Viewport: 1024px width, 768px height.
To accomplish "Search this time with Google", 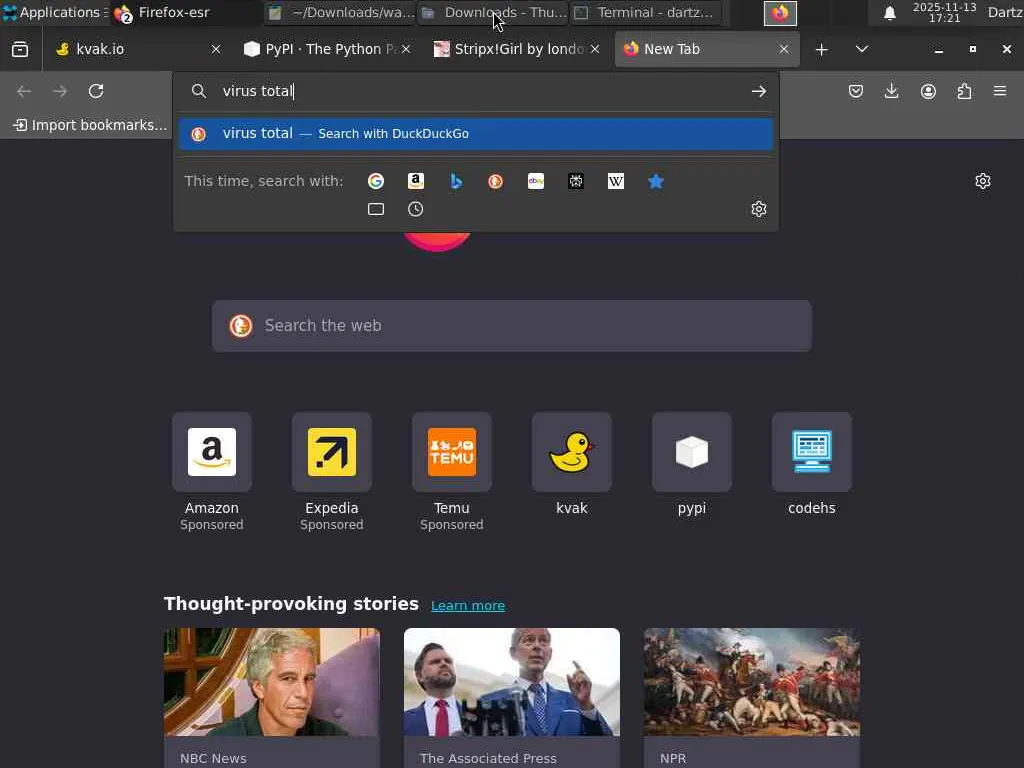I will tap(376, 181).
